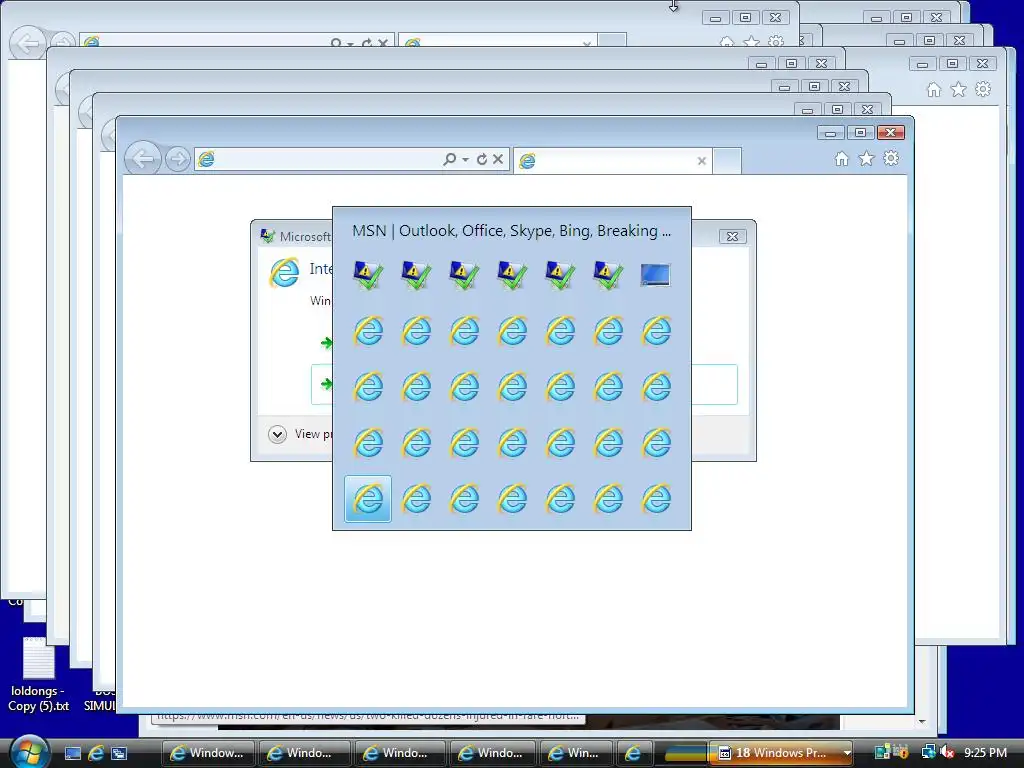
Task: Close the Microsoft error dialog
Action: pyautogui.click(x=732, y=236)
